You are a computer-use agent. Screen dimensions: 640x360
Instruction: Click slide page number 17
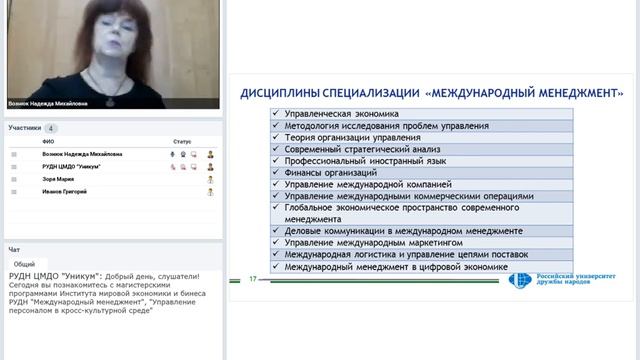click(x=253, y=279)
